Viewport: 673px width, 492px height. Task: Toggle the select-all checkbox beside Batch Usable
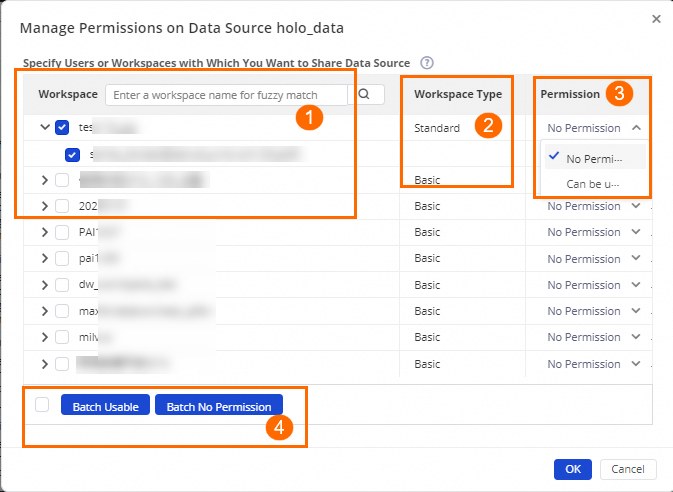coord(41,404)
